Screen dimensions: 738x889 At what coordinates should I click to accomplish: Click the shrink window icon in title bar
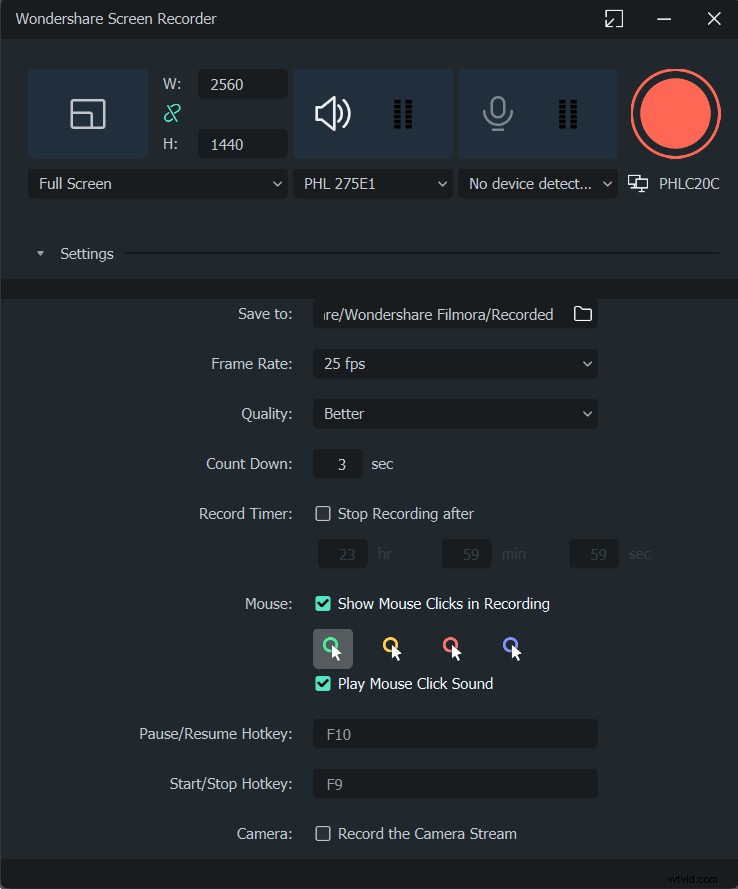tap(614, 19)
